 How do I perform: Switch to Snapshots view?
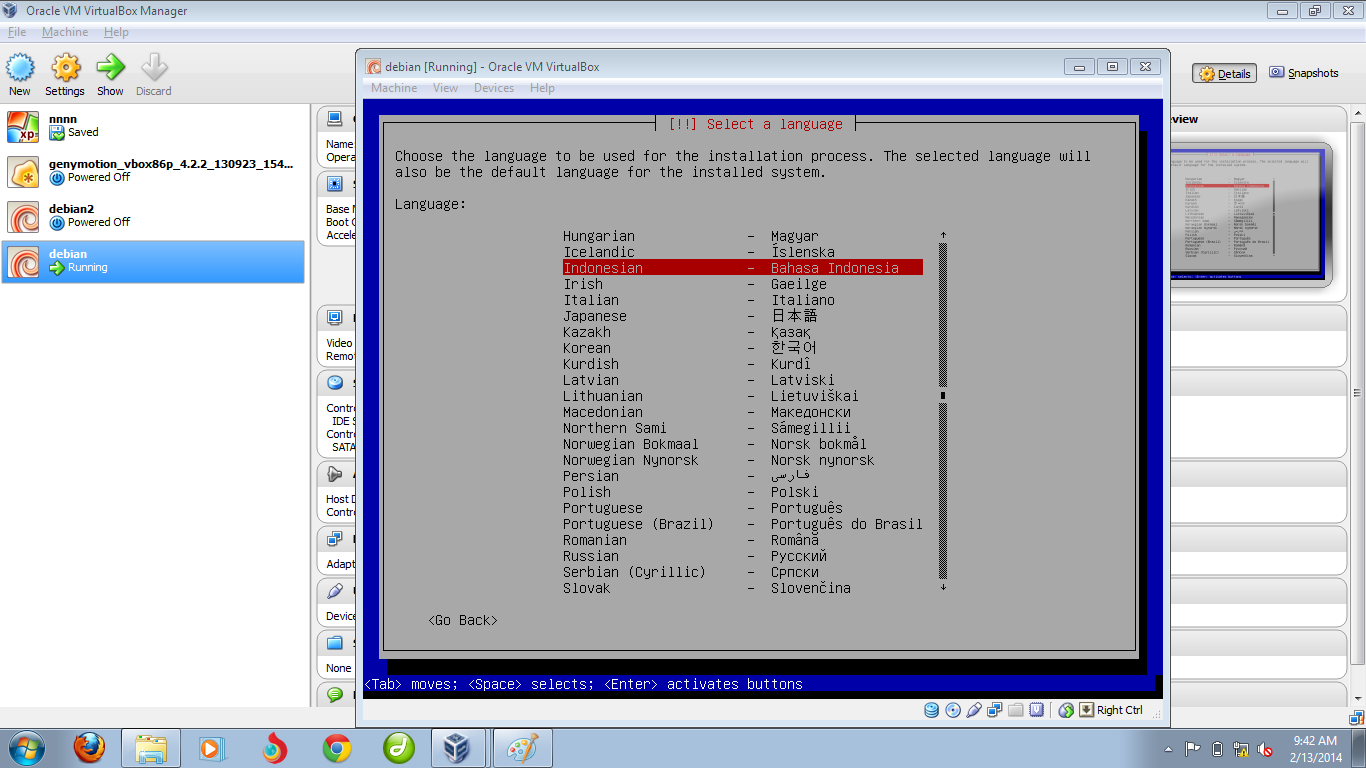(1304, 73)
